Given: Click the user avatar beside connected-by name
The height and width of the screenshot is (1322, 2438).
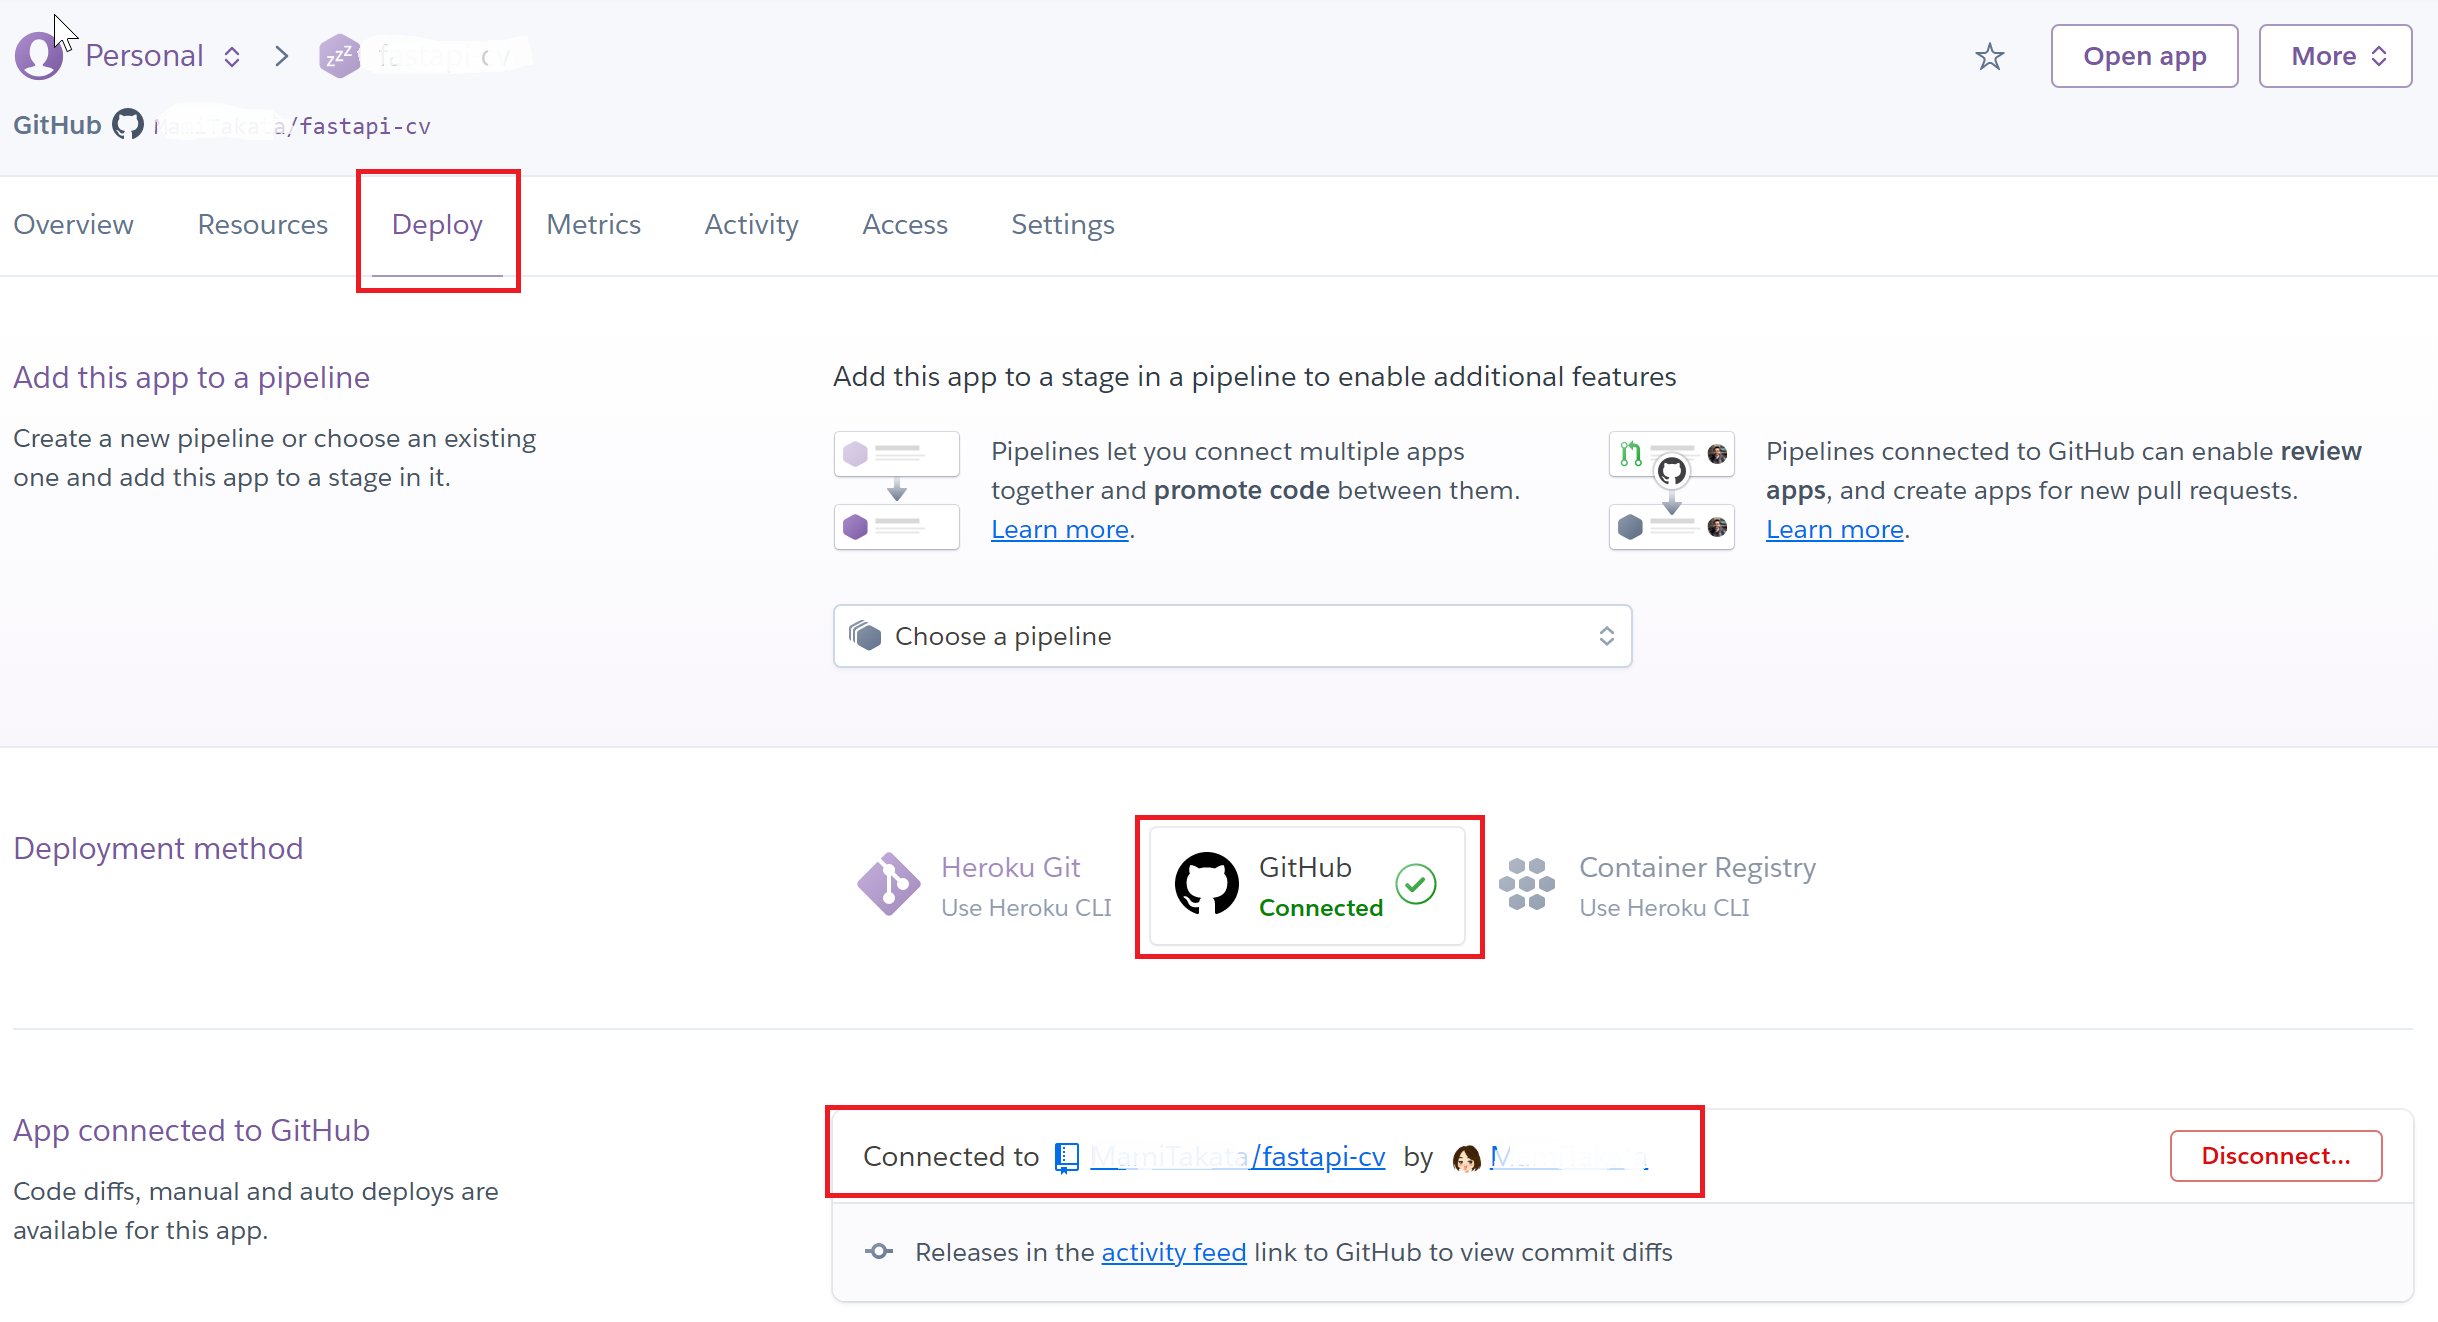Looking at the screenshot, I should 1466,1158.
